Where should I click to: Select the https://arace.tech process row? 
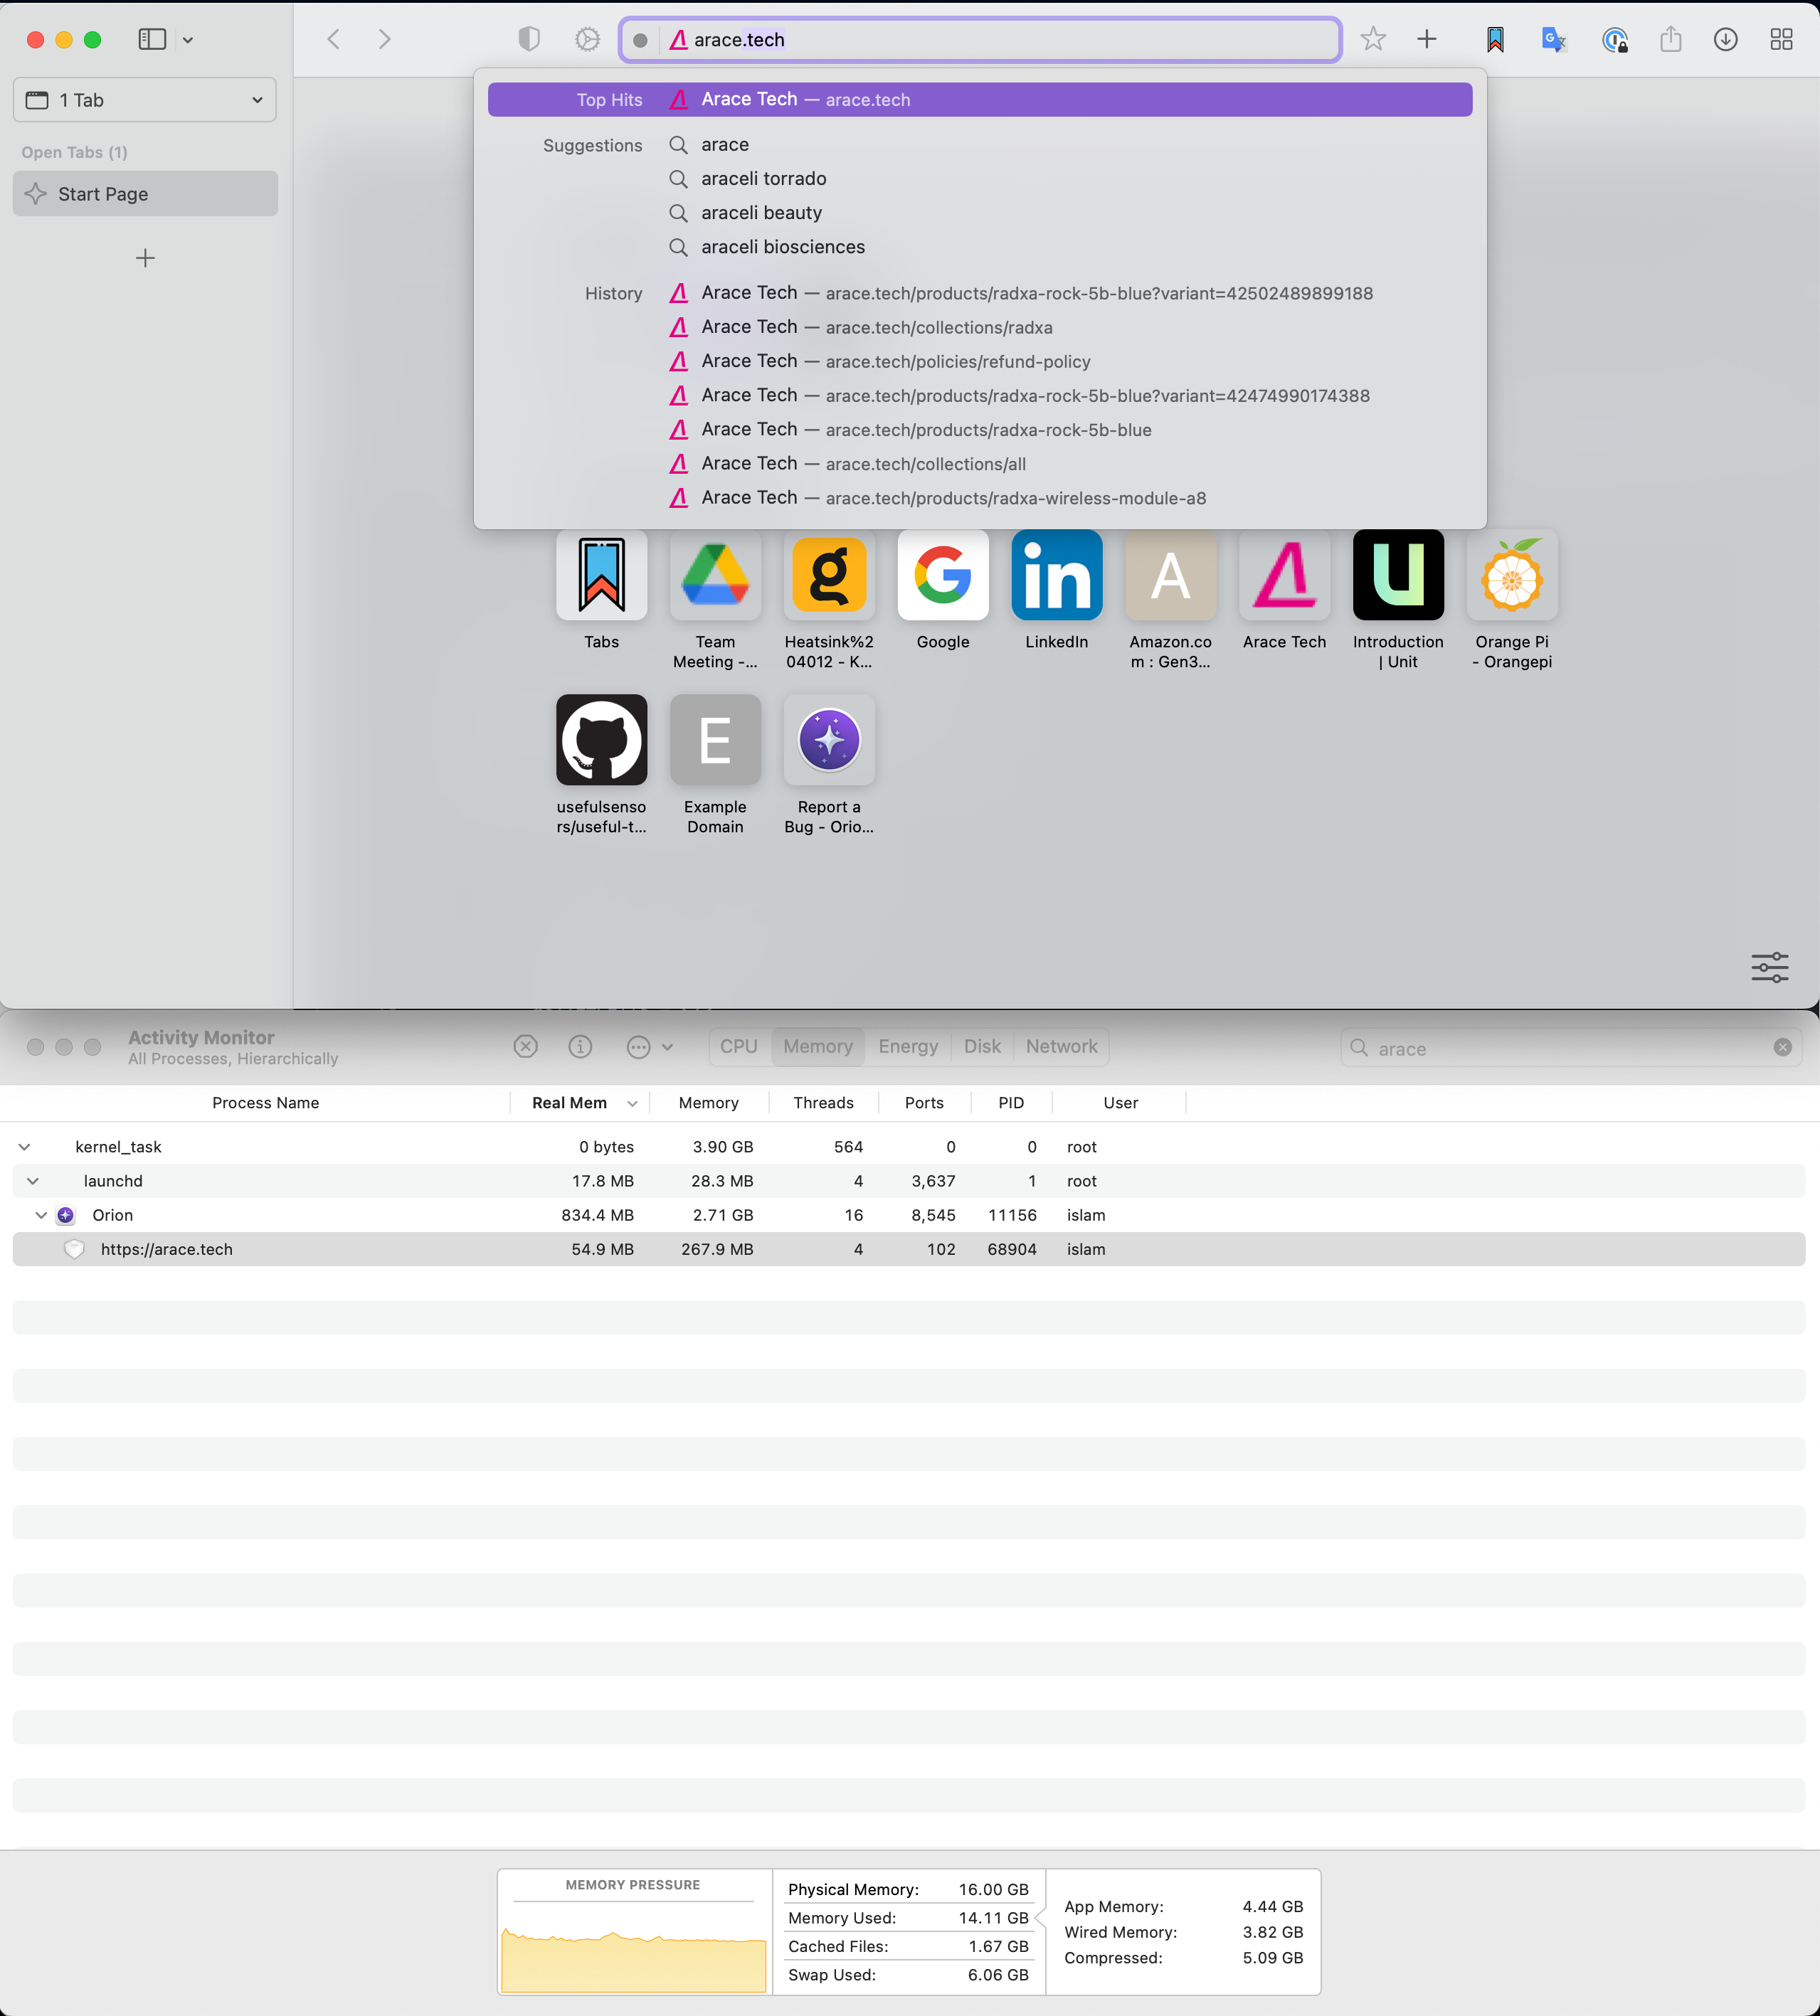coord(908,1249)
